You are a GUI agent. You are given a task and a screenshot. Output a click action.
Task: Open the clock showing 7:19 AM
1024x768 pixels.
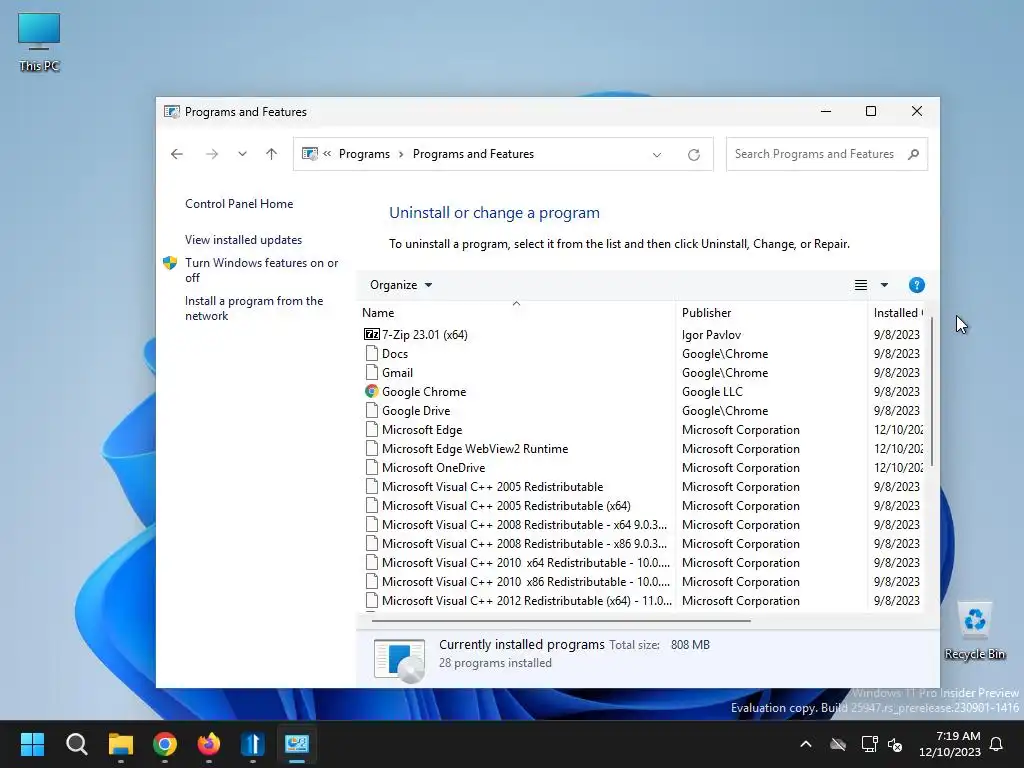click(x=950, y=744)
